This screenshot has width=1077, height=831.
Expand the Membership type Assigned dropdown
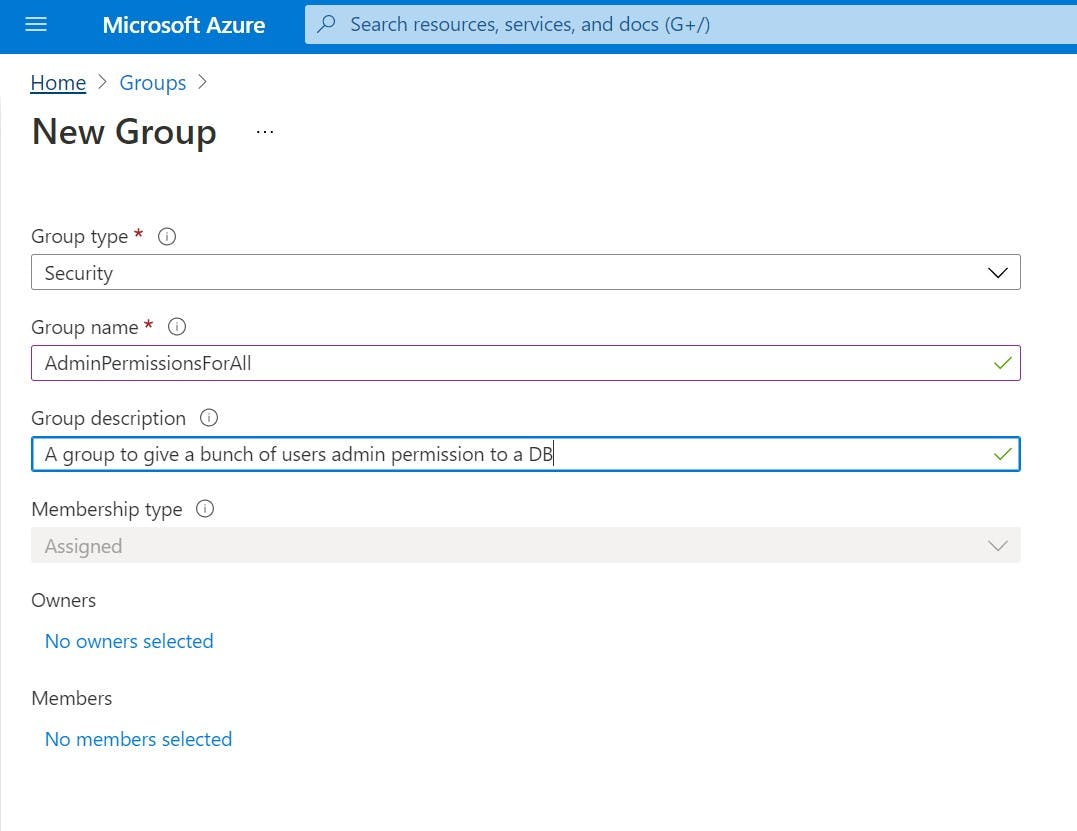(997, 546)
